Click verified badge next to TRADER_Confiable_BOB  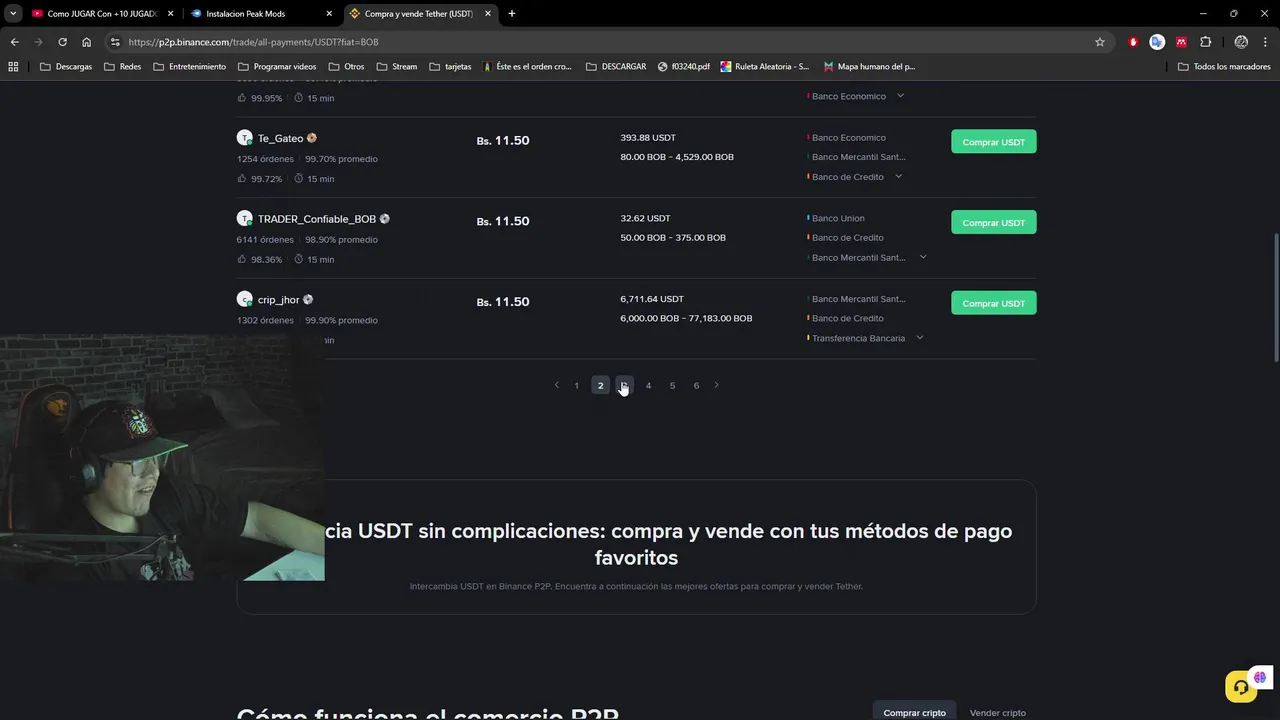pos(385,218)
